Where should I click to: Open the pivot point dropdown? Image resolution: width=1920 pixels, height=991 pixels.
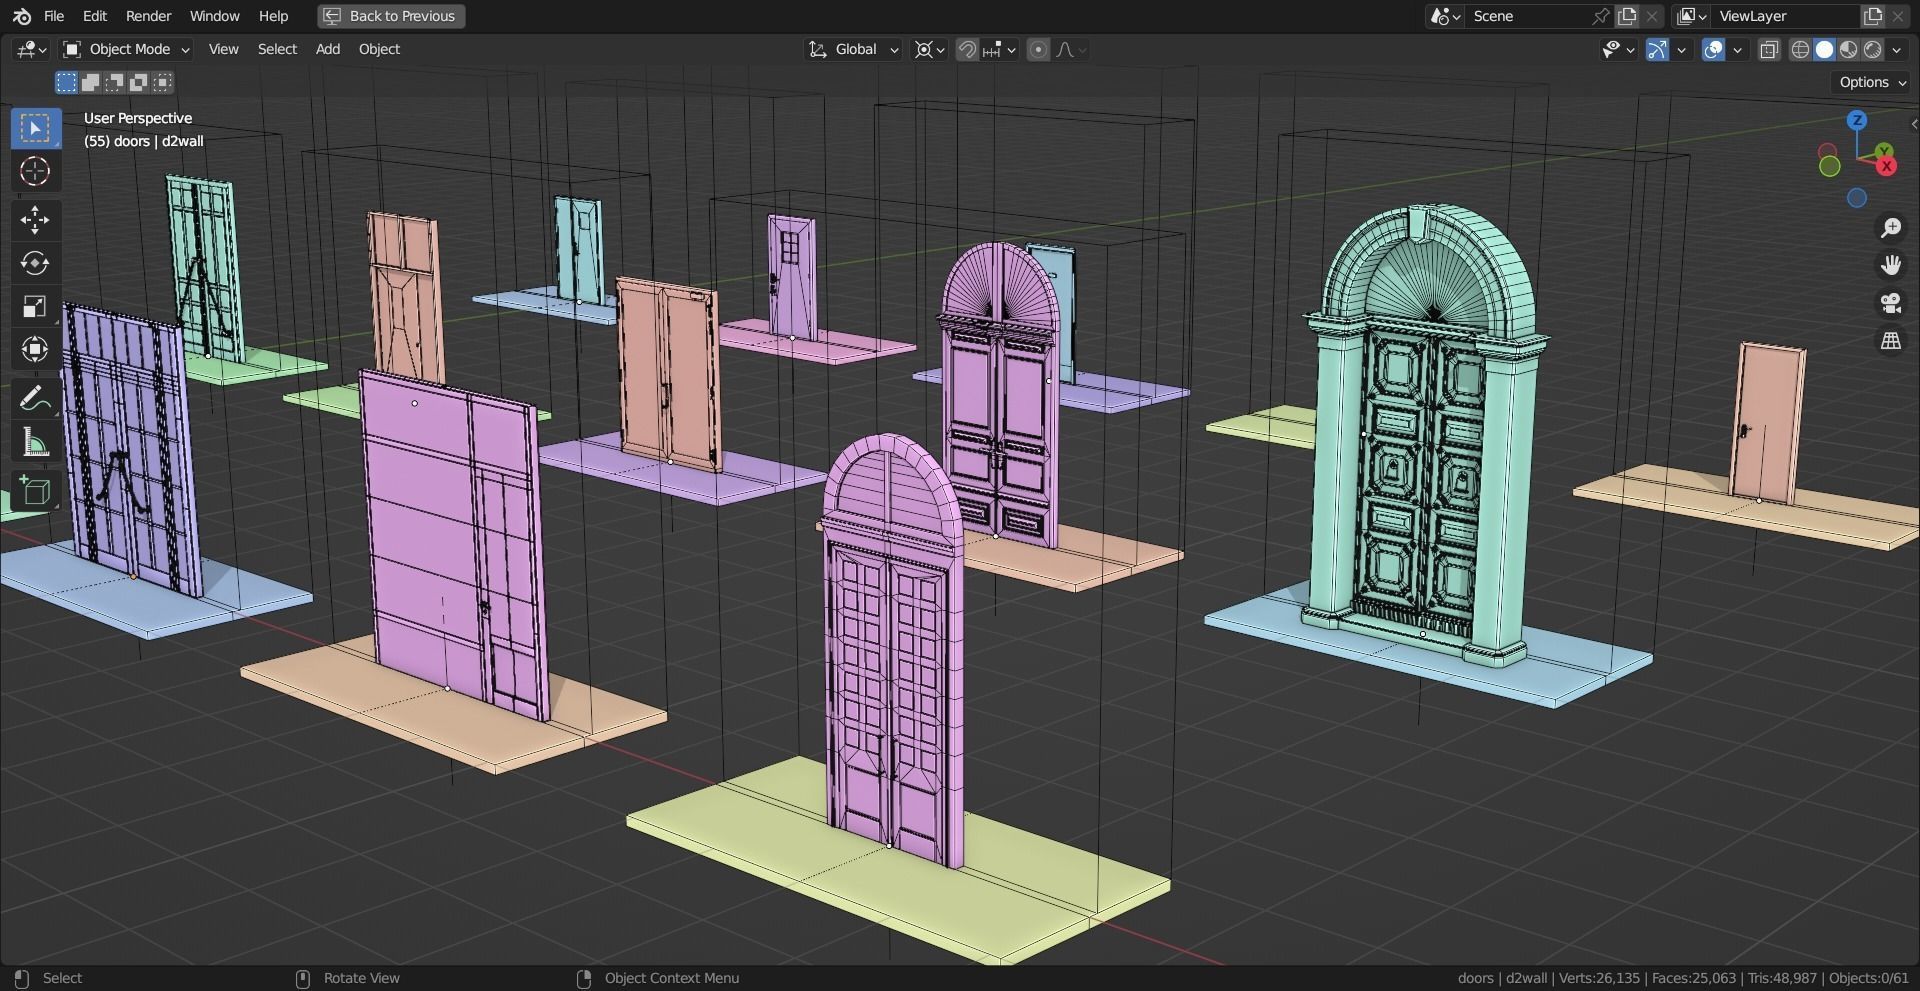tap(930, 49)
